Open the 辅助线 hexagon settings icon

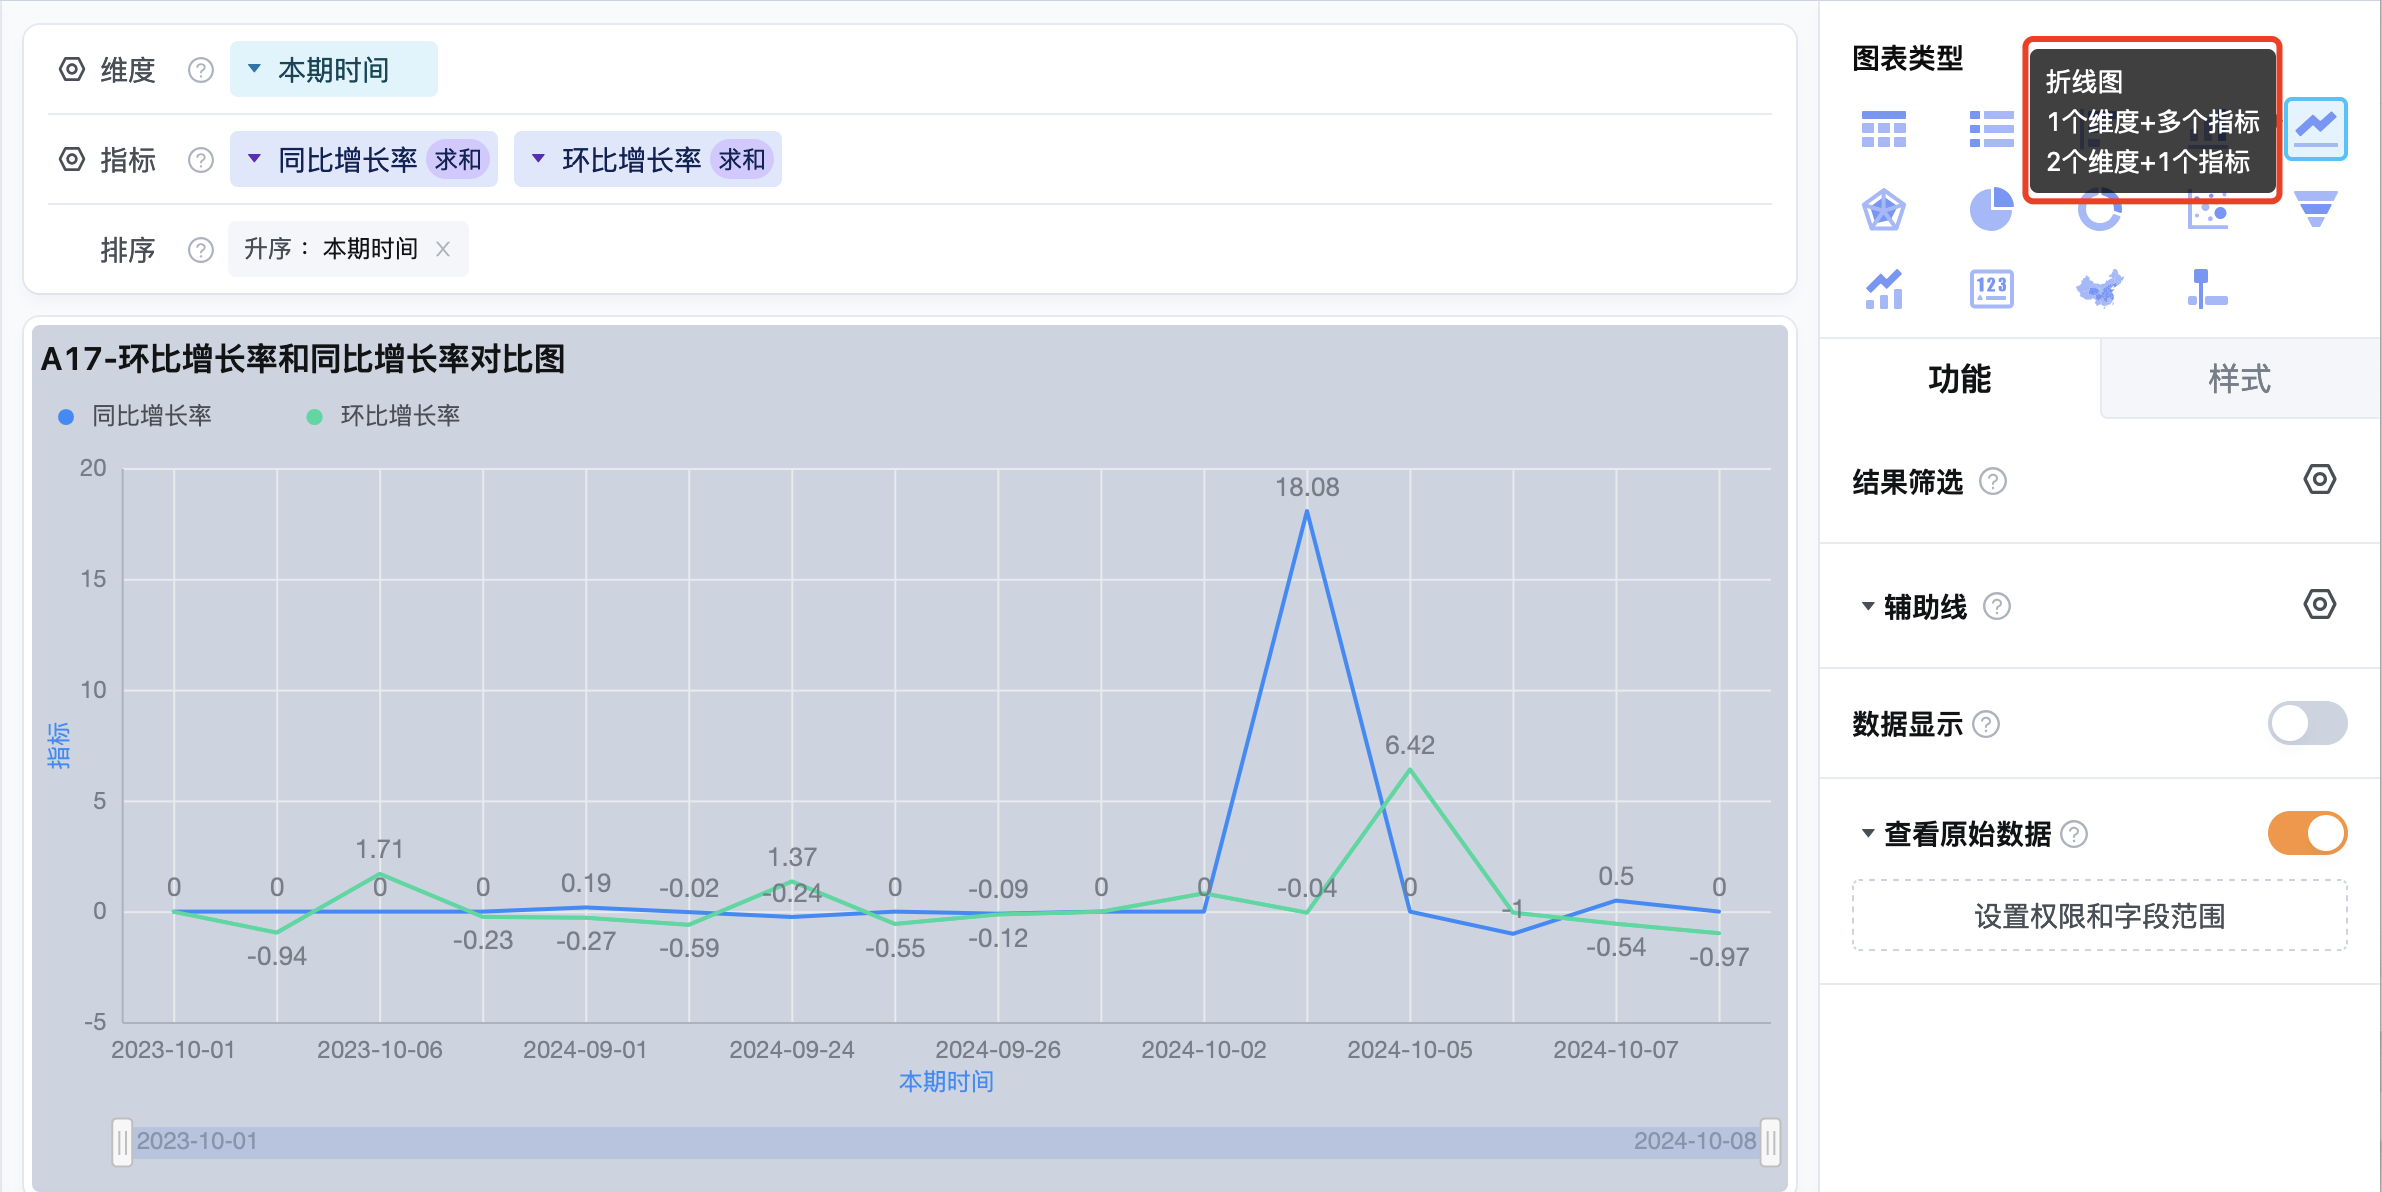[x=2320, y=605]
